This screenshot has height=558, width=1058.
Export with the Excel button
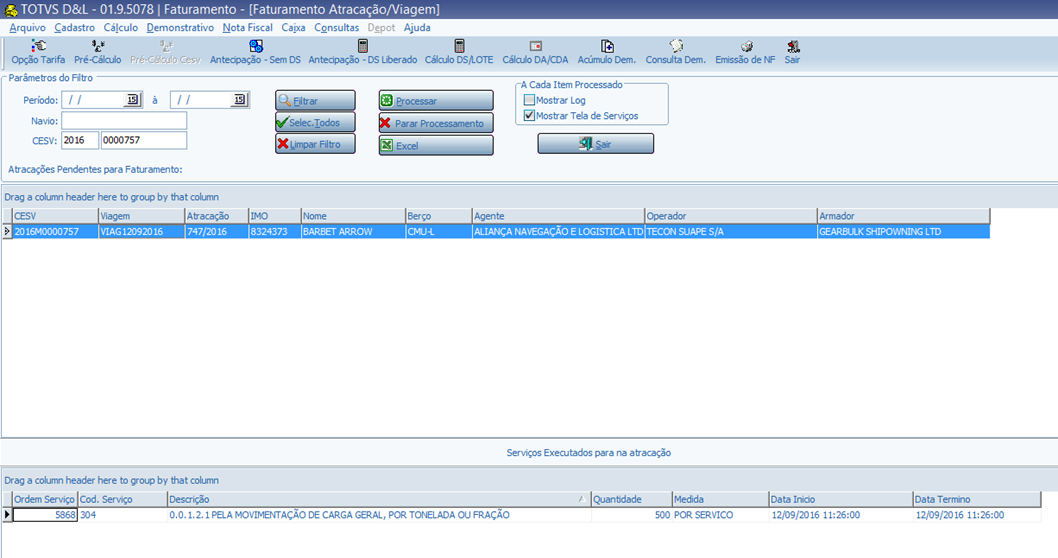436,145
